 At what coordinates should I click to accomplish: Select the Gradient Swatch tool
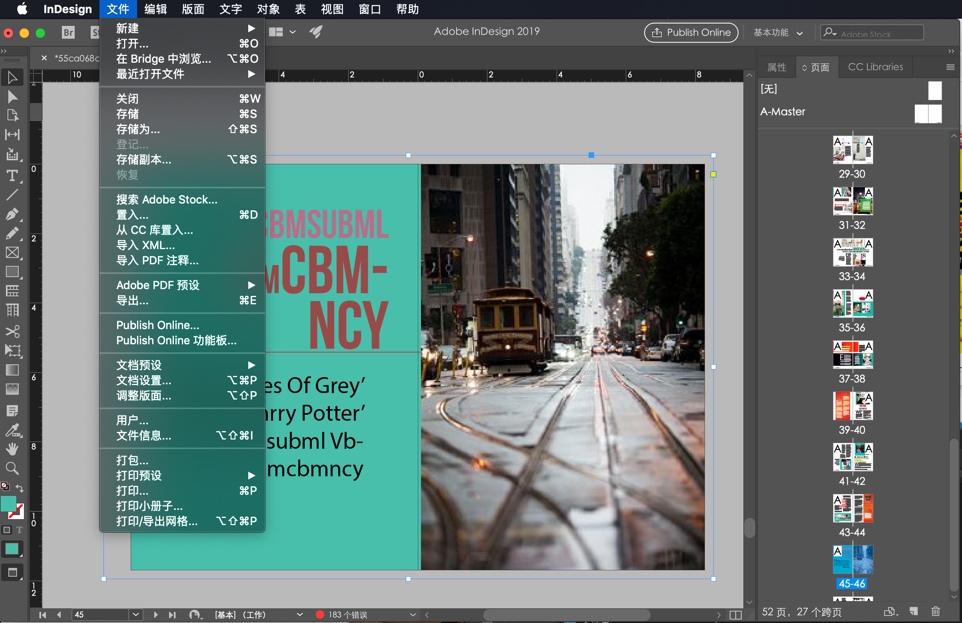click(x=12, y=370)
